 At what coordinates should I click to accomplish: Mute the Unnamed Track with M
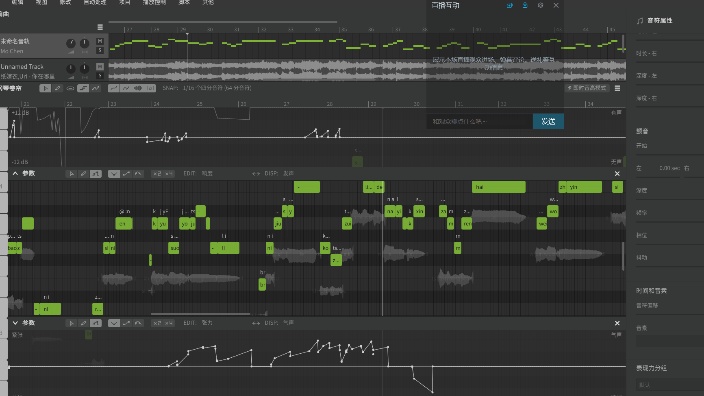[100, 66]
